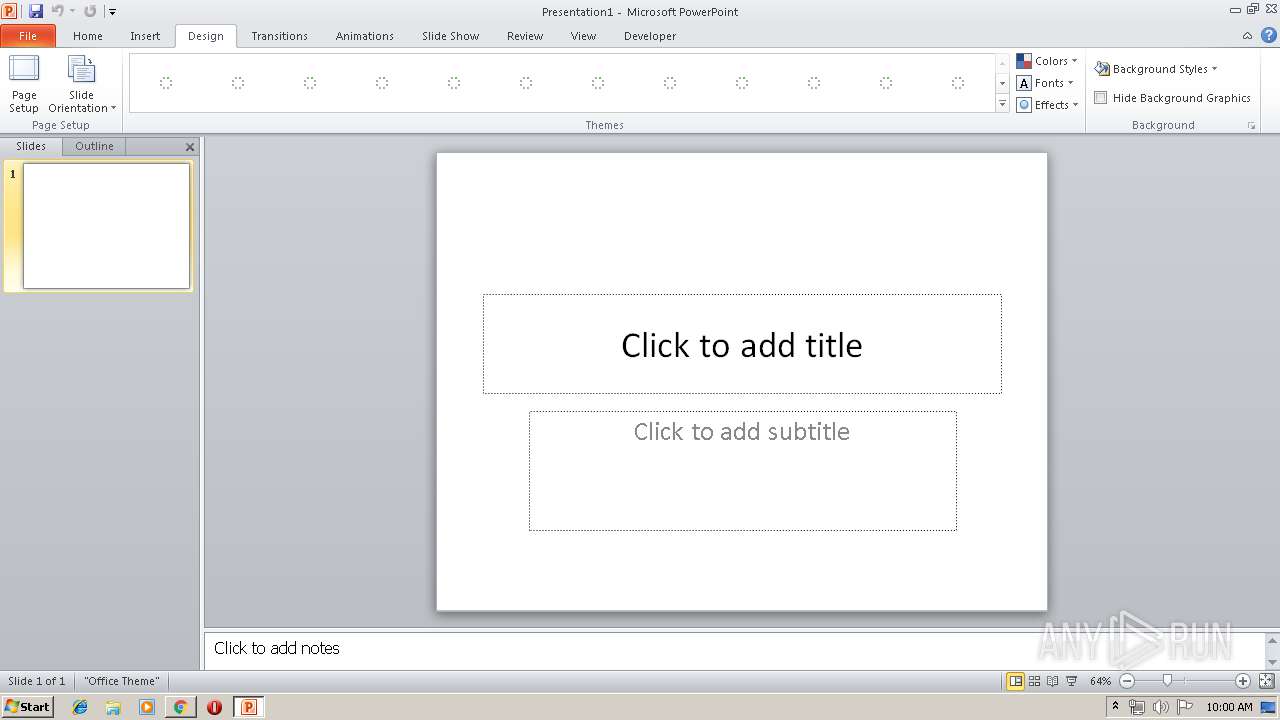Open the Action Center flag icon
The height and width of the screenshot is (720, 1280).
tap(1185, 707)
